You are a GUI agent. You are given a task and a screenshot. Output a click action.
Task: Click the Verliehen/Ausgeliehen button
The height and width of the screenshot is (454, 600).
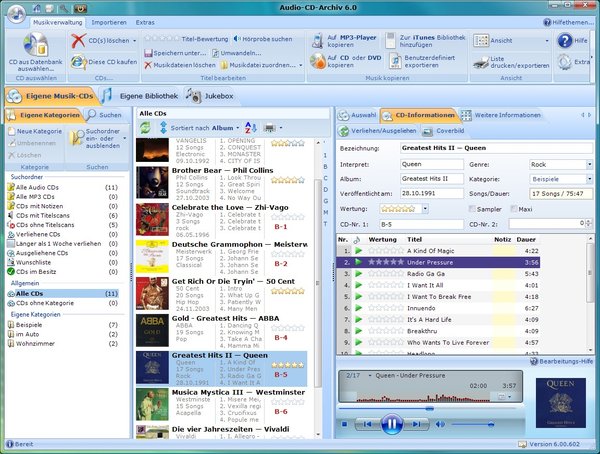378,131
